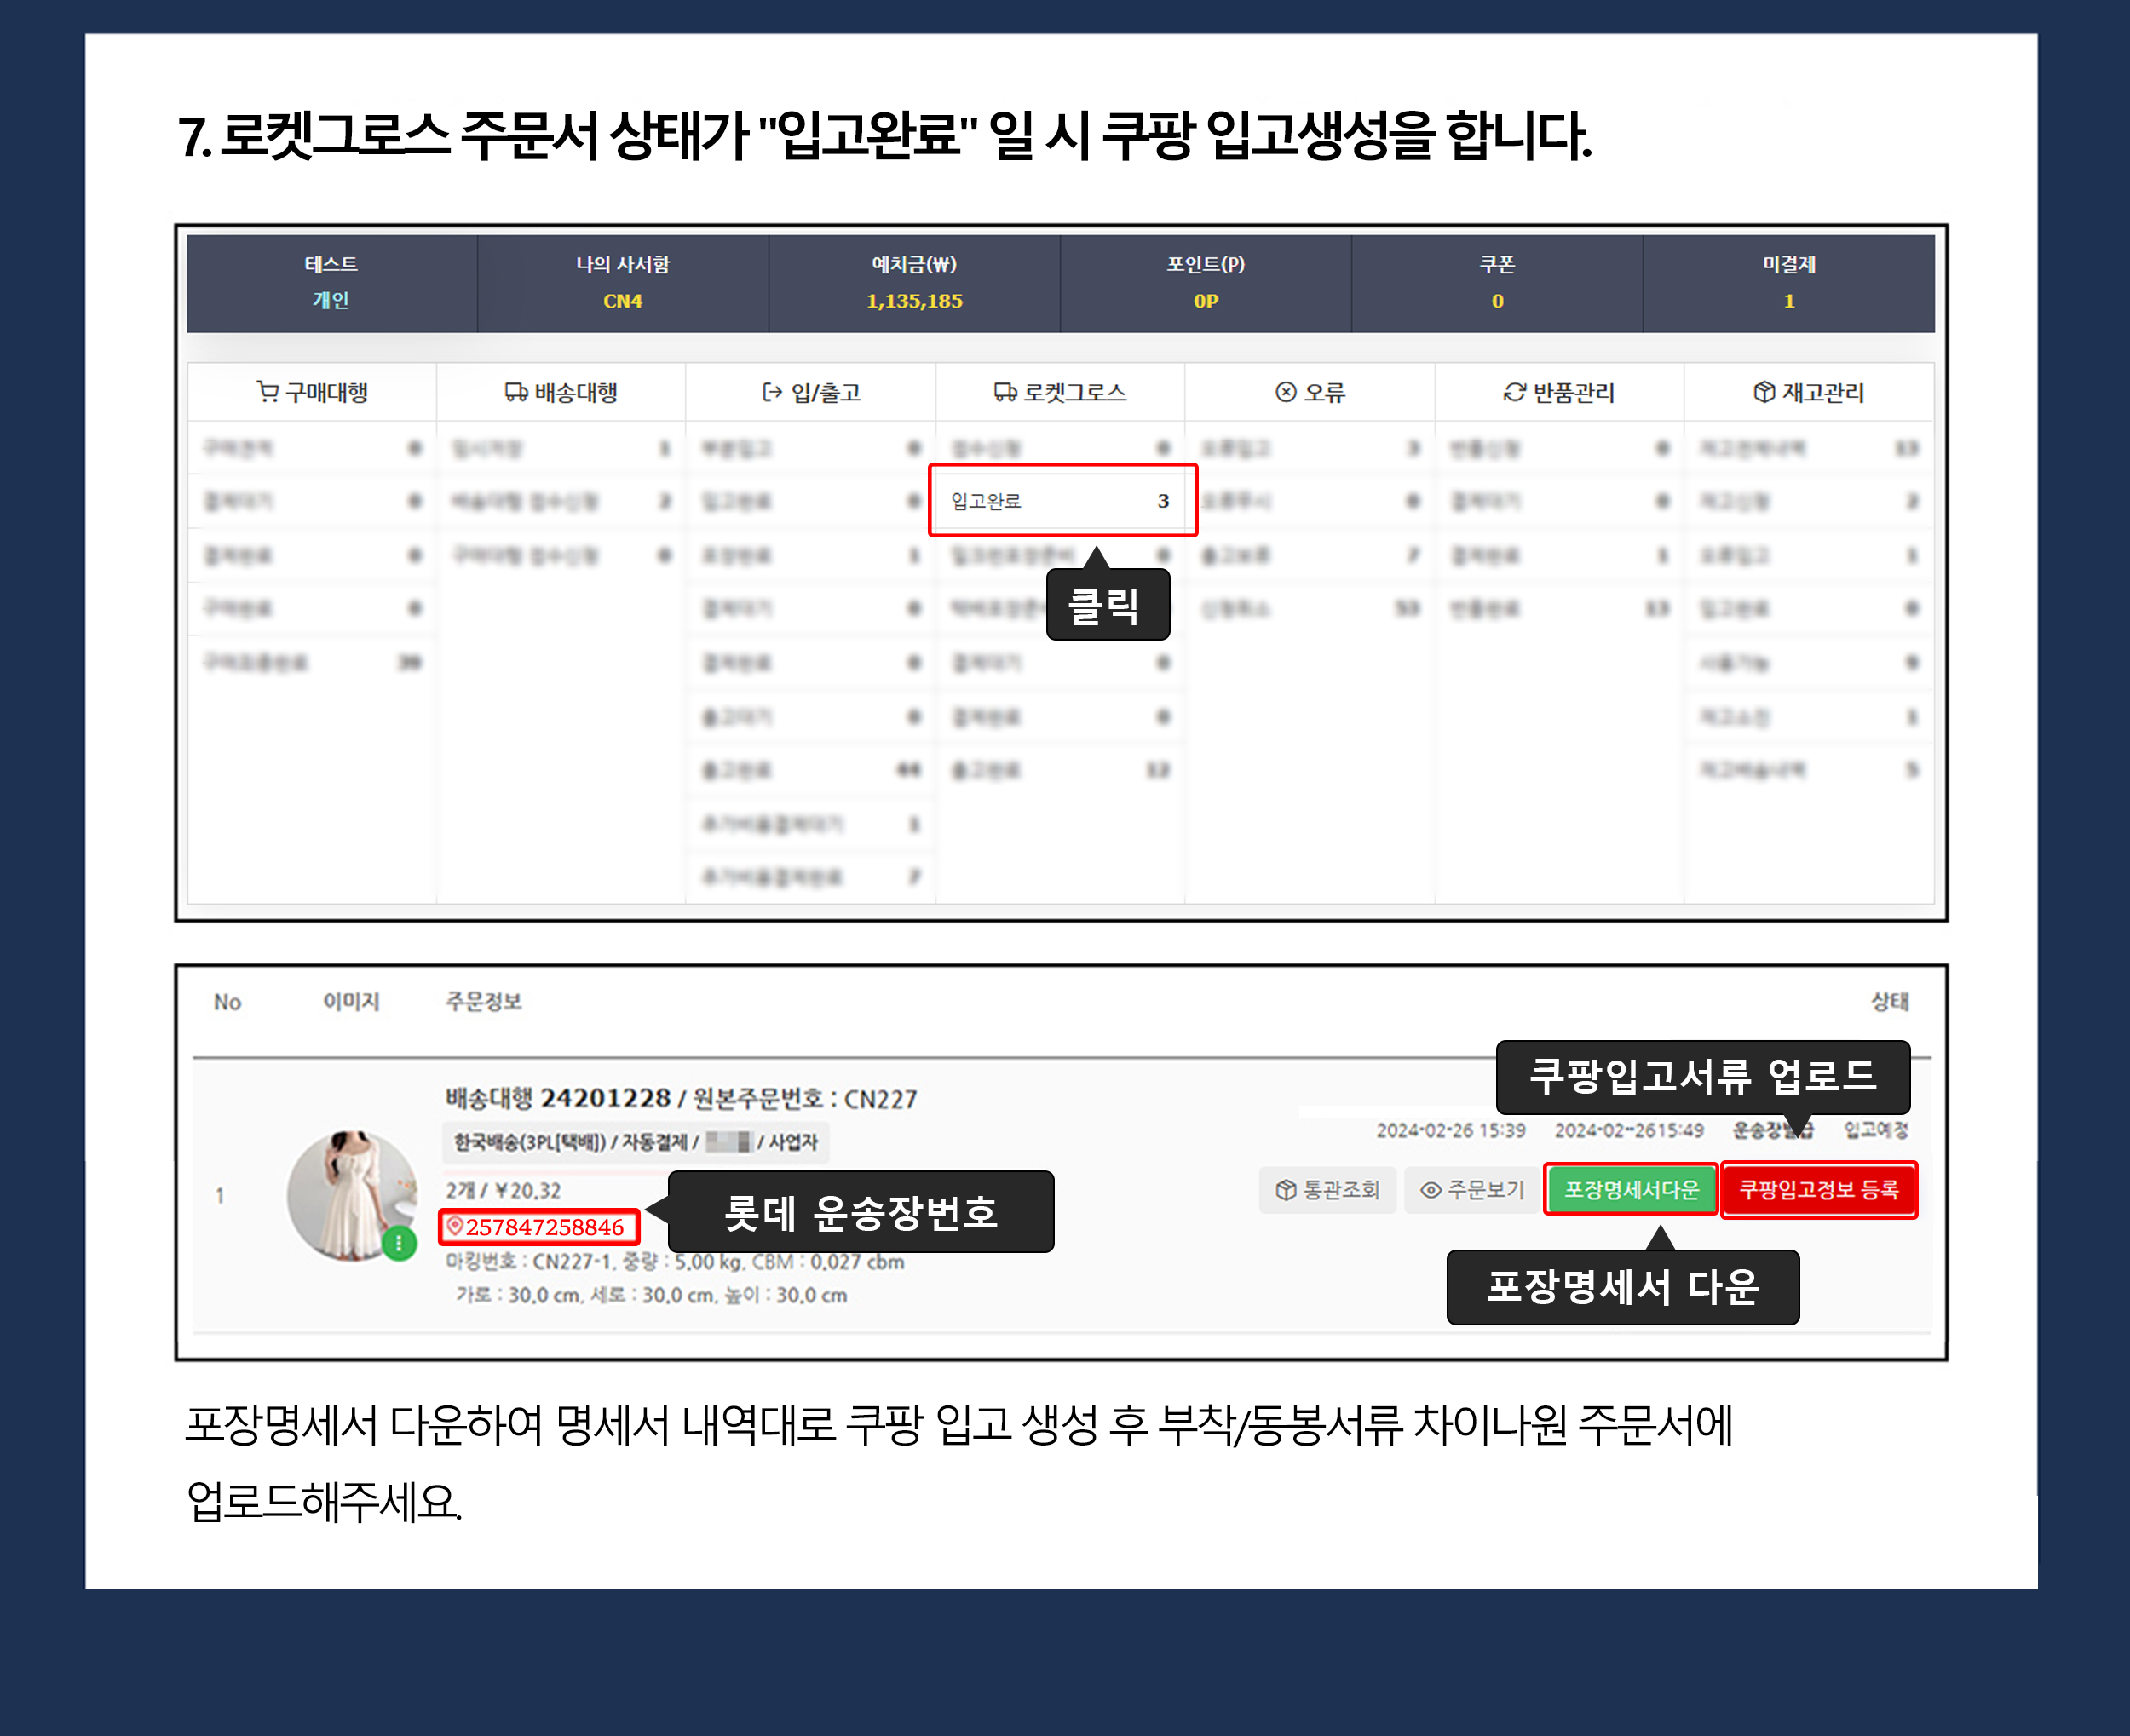Screen dimensions: 2130x1736
Task: Click the 2024-02-2615:49 timestamp
Action: pos(1629,1130)
